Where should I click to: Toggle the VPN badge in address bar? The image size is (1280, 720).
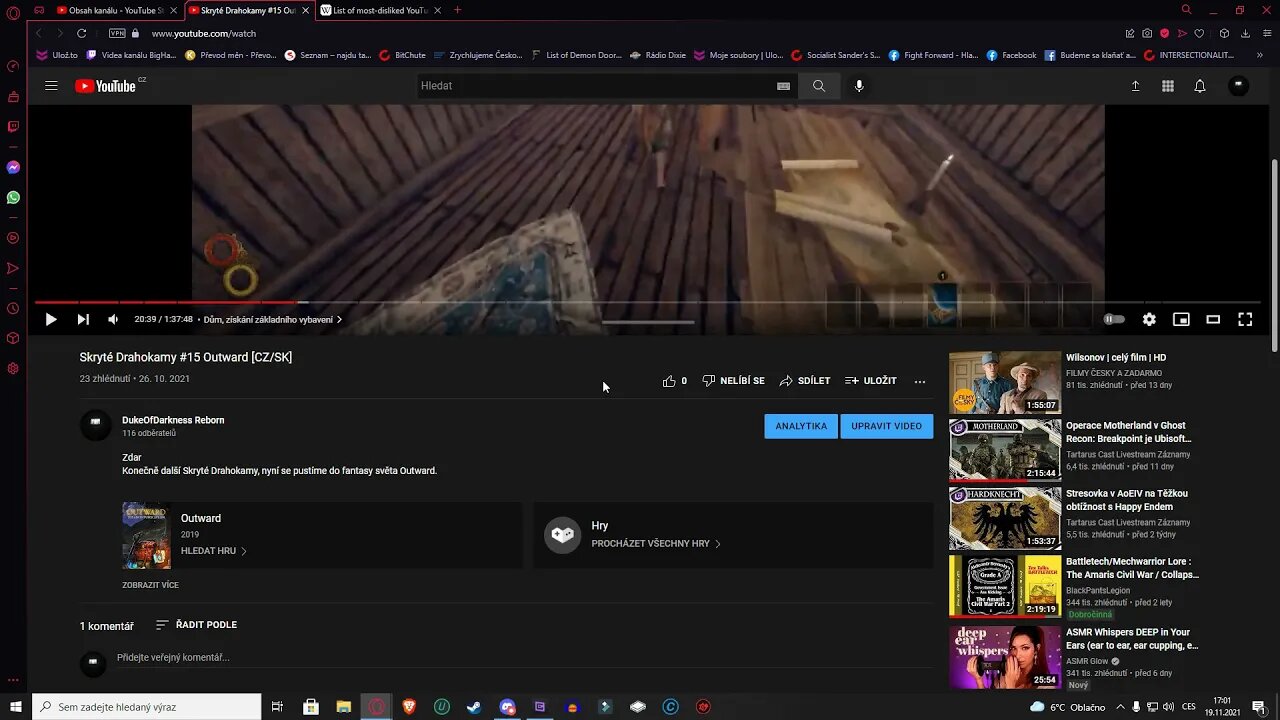[117, 33]
